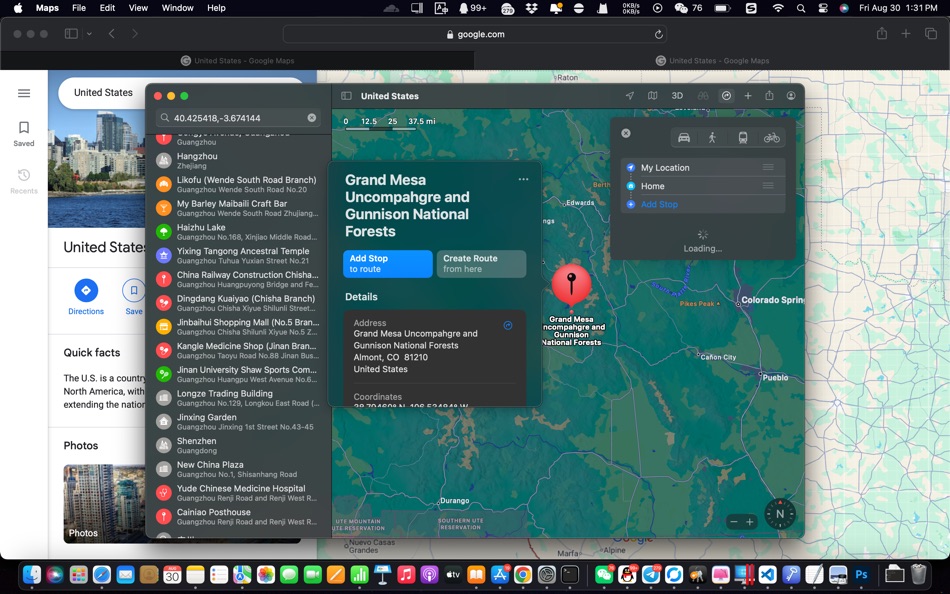The height and width of the screenshot is (594, 950).
Task: Click the plus icon in Maps toolbar
Action: pyautogui.click(x=748, y=96)
